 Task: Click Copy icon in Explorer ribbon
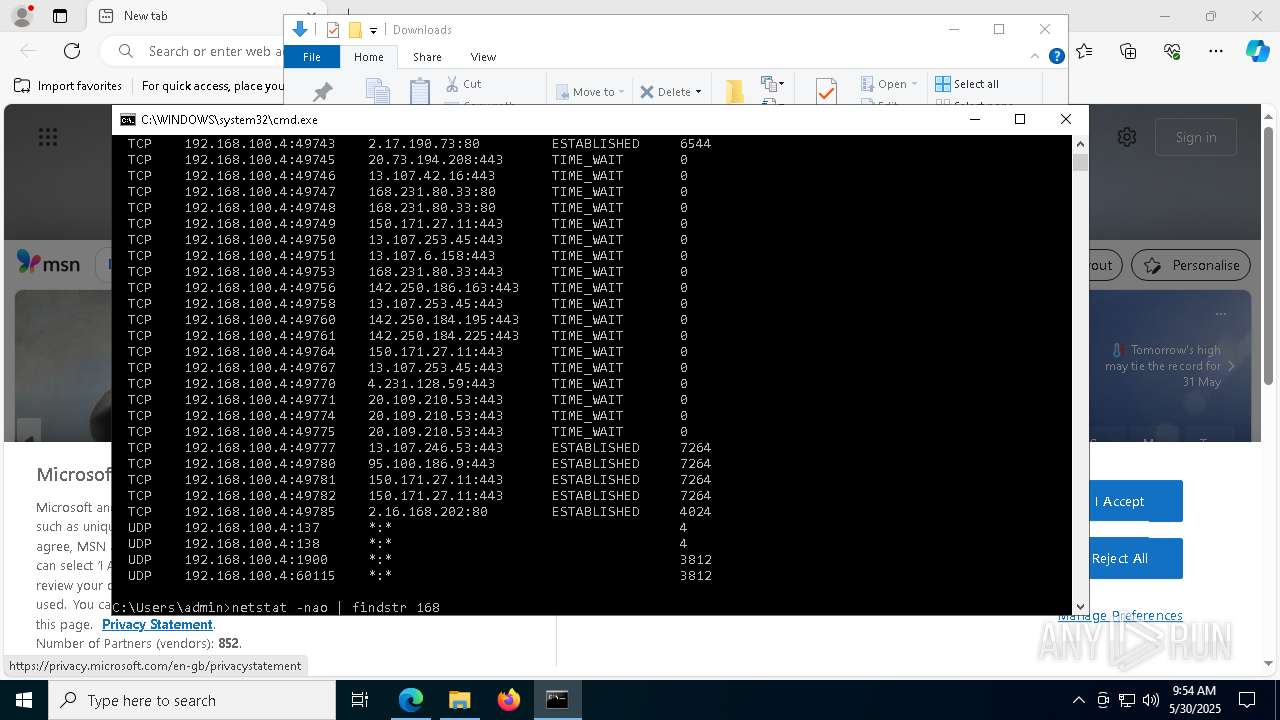[377, 92]
